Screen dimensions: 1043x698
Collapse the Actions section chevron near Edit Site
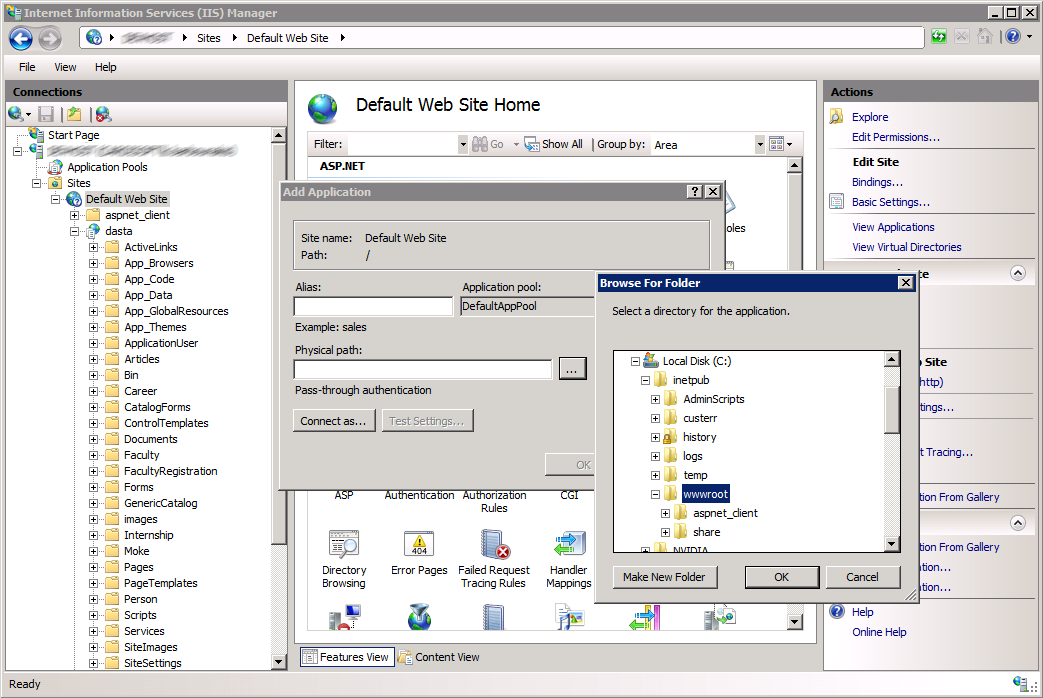1018,273
